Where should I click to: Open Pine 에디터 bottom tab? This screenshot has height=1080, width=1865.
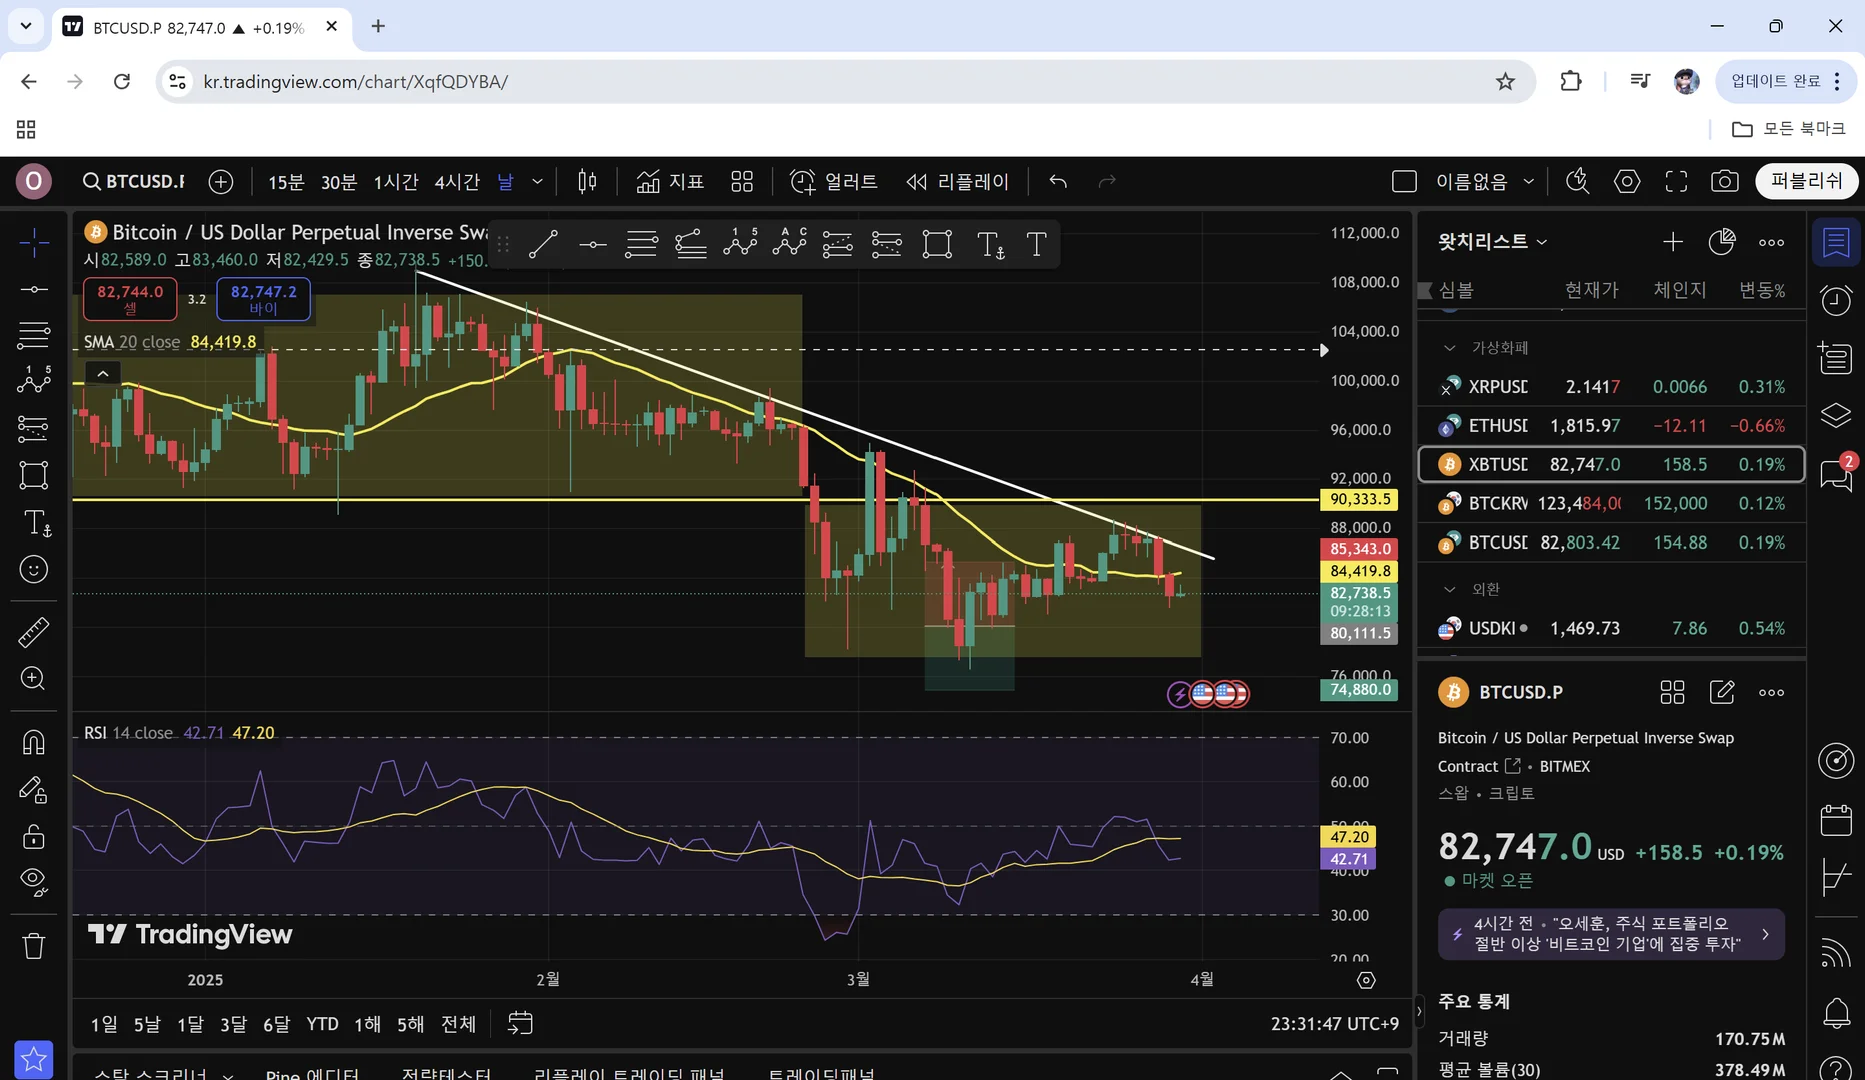311,1074
